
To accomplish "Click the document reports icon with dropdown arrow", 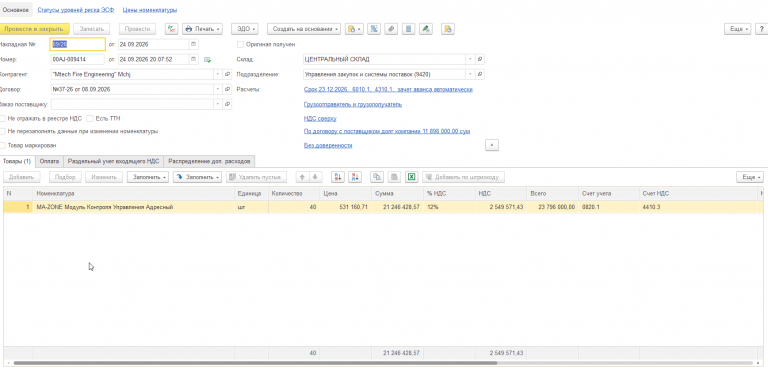I will (354, 29).
